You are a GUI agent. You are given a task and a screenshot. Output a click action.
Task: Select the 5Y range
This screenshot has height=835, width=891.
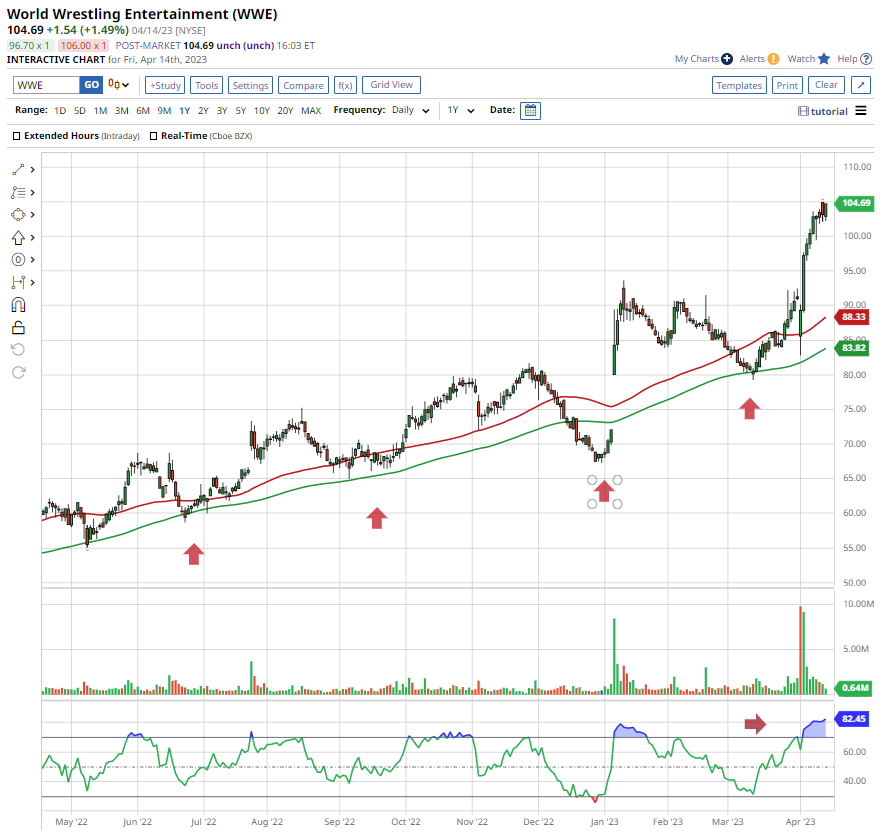241,111
